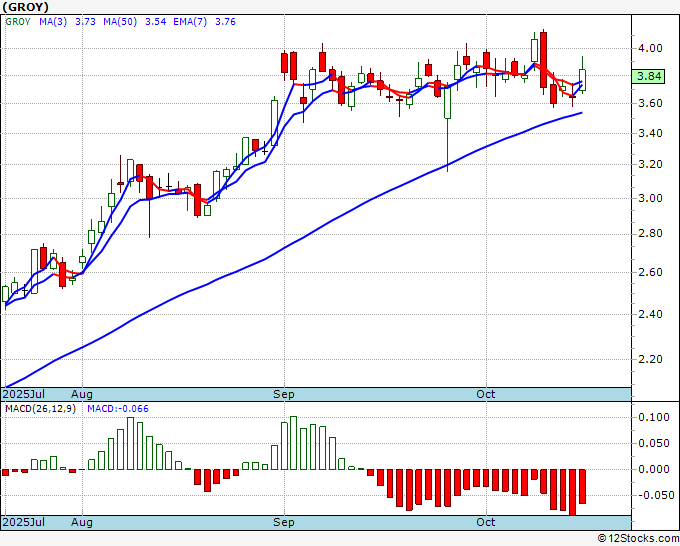Click Aug on price chart time axis
680x546 pixels.
tap(82, 394)
